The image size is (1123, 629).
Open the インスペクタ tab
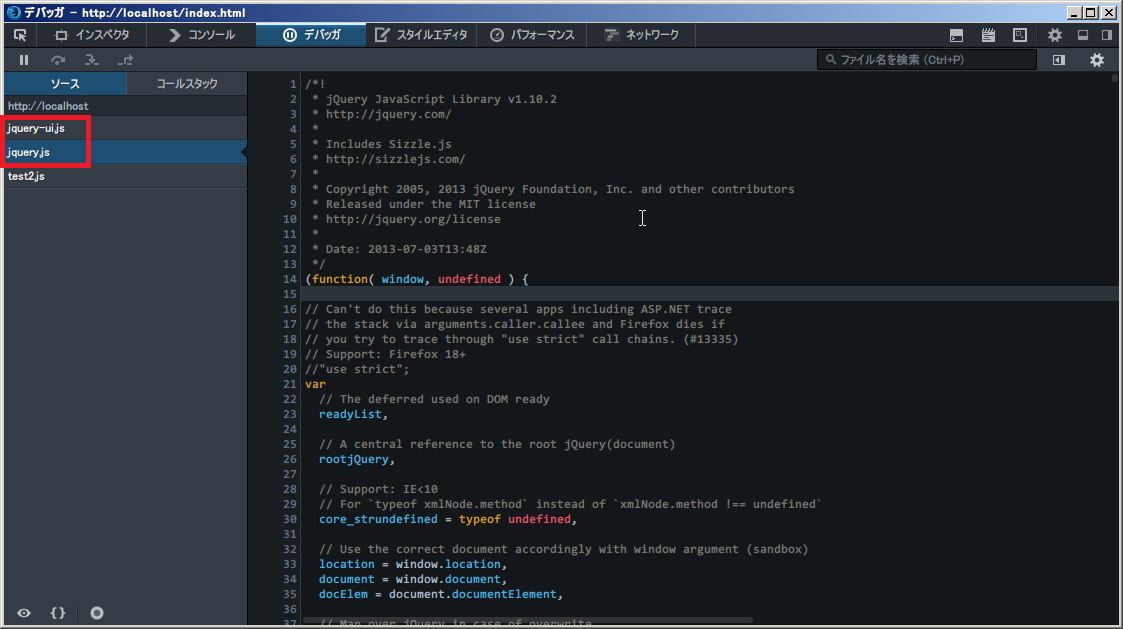pos(92,35)
